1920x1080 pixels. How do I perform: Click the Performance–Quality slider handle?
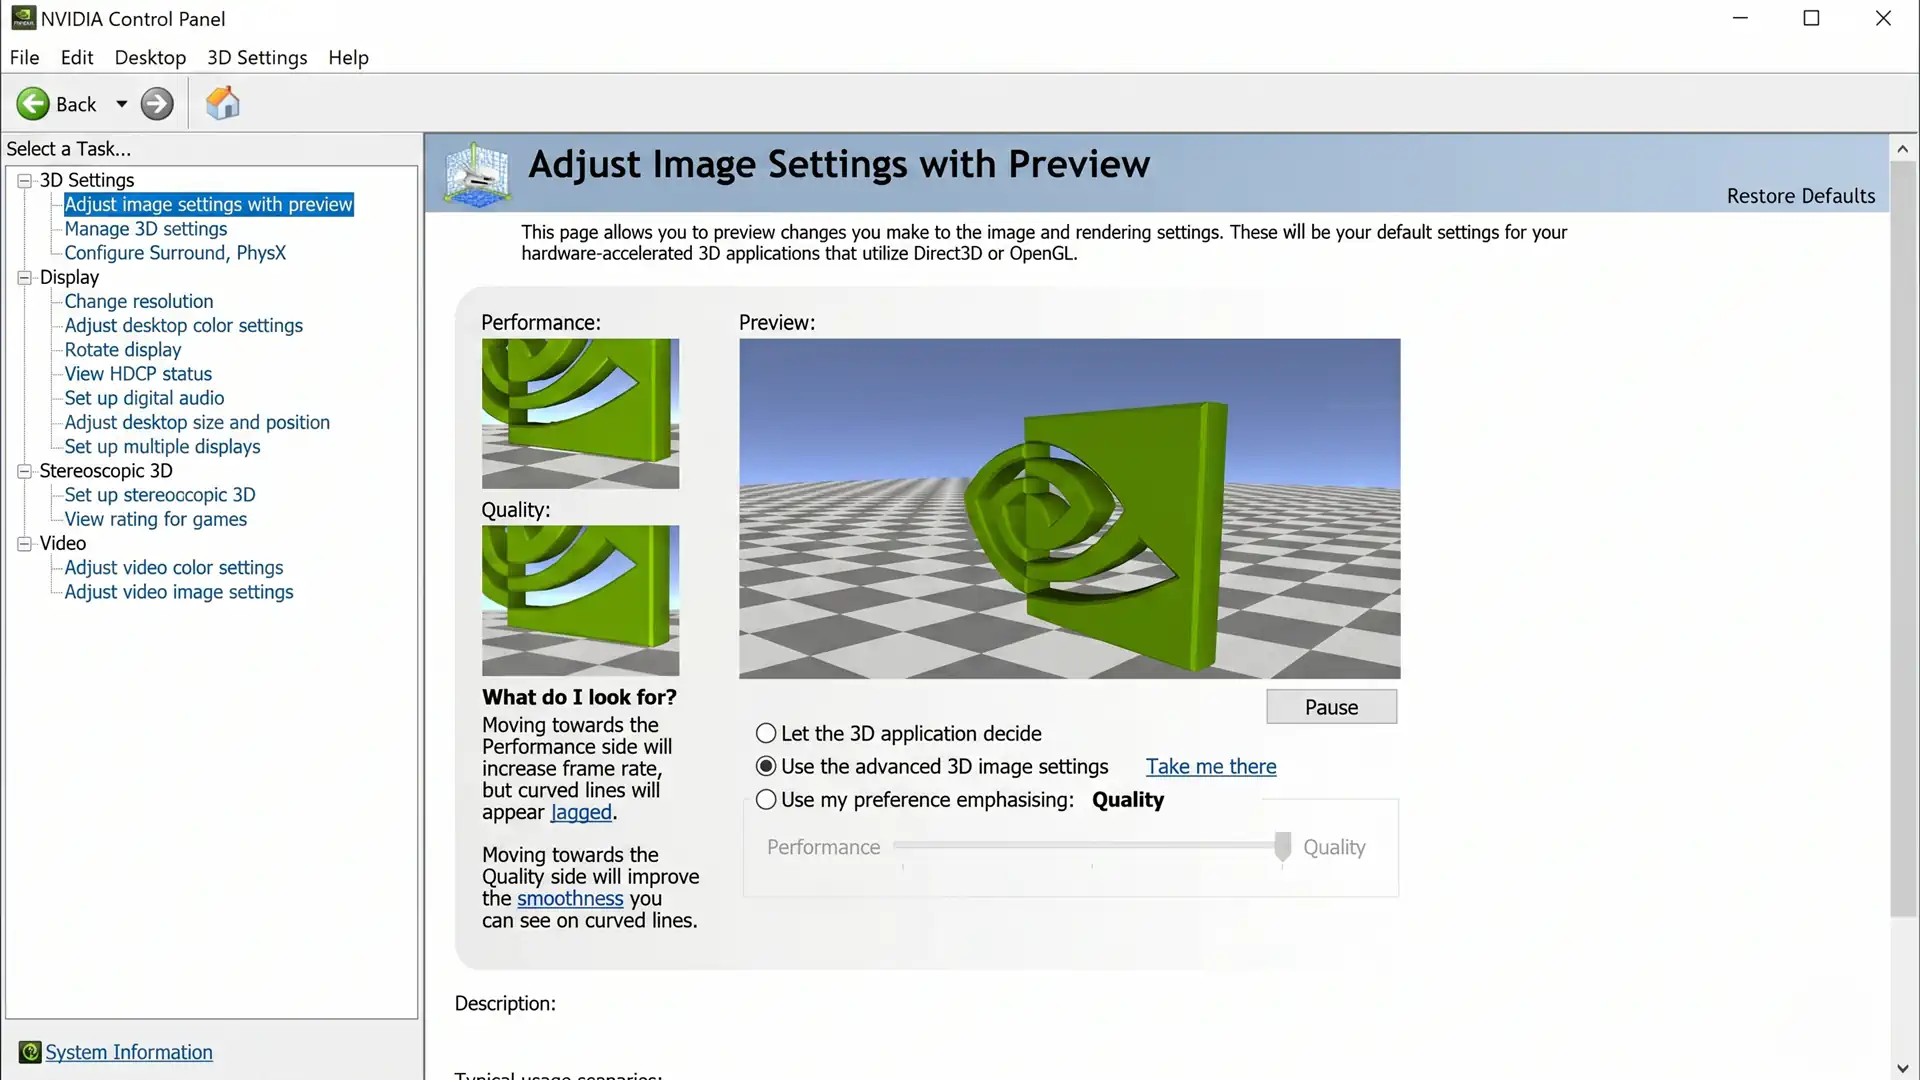[x=1282, y=847]
